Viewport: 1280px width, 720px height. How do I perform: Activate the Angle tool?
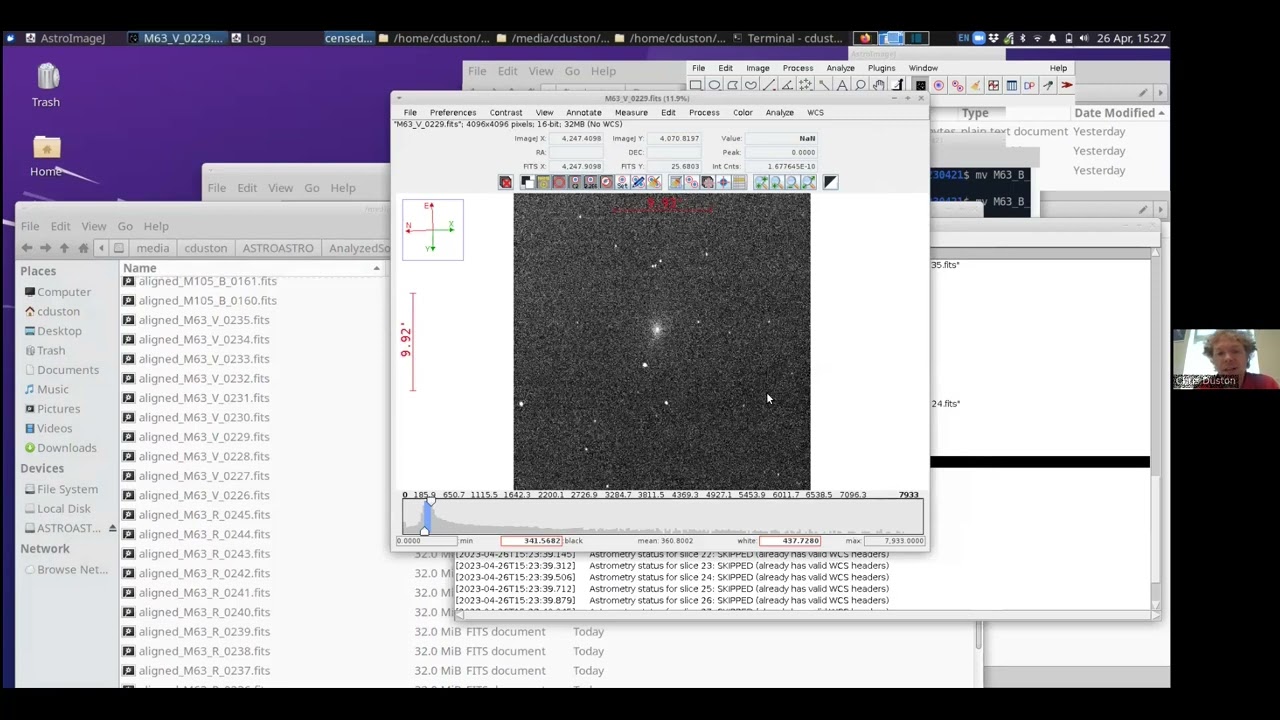point(788,85)
